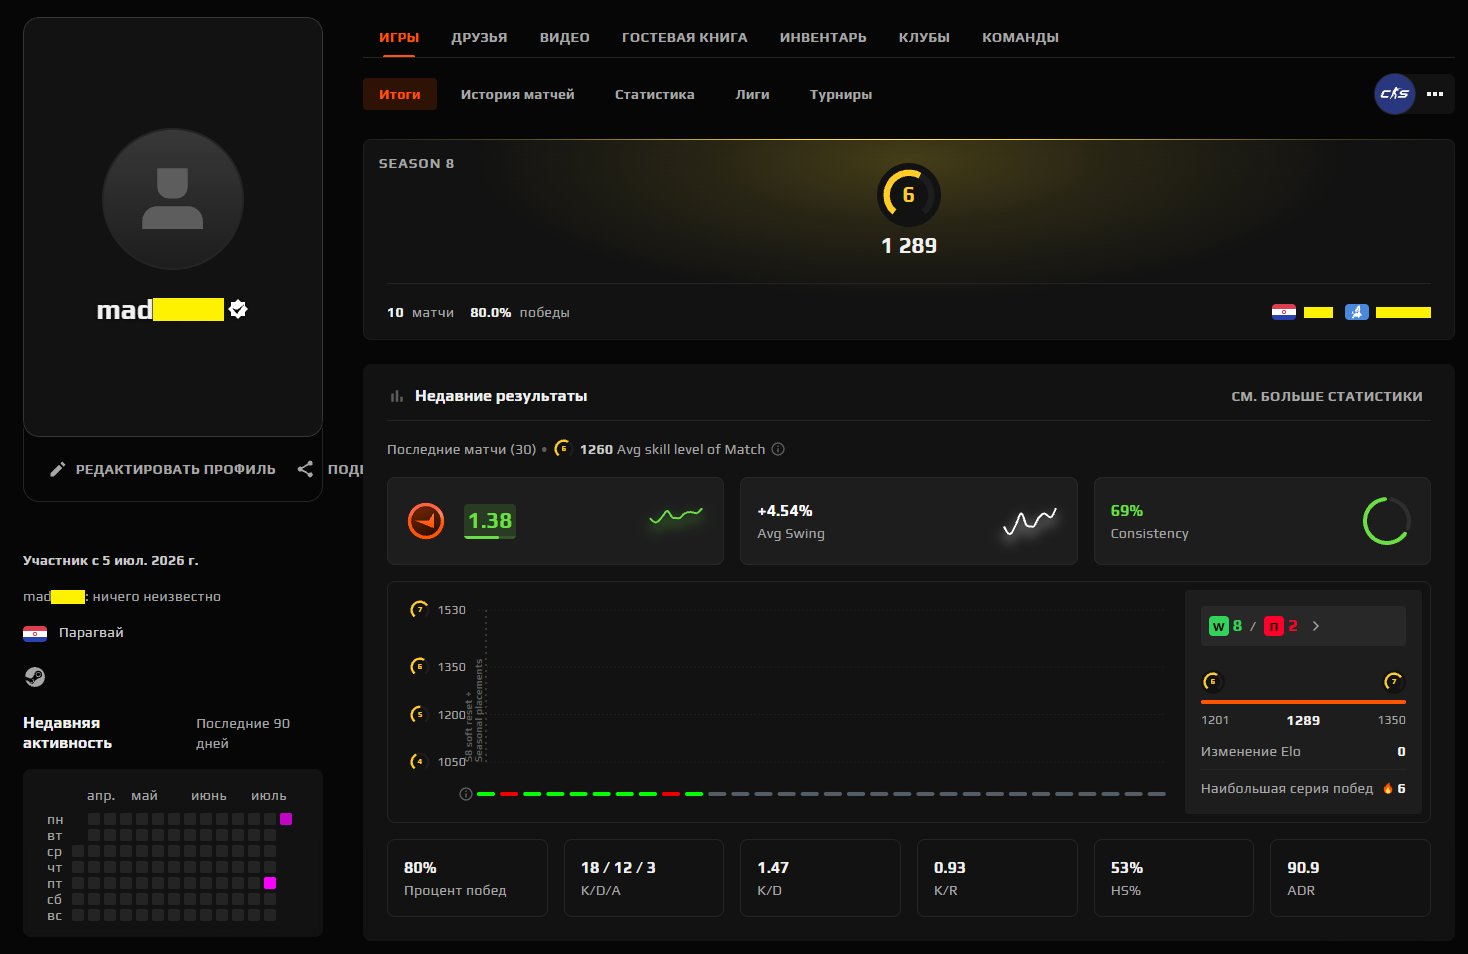
Task: Open the linked Steam account icon
Action: tap(35, 677)
